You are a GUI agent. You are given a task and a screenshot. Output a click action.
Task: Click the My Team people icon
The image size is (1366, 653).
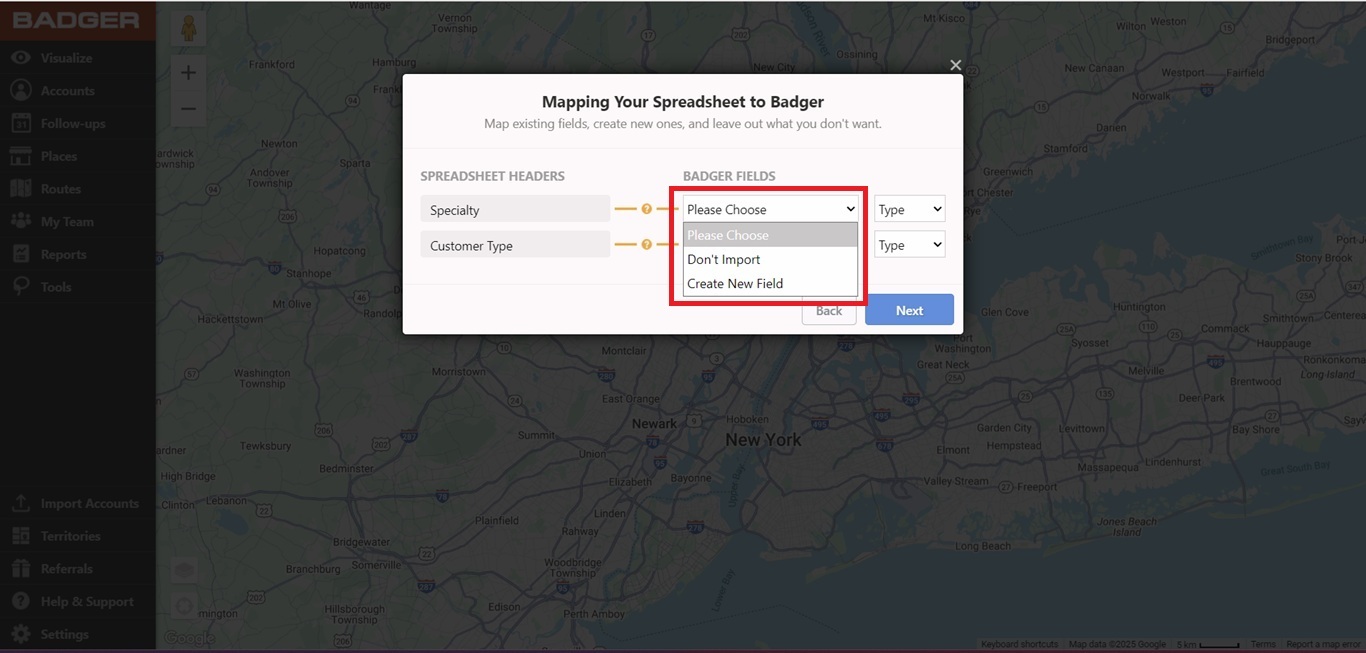point(21,222)
